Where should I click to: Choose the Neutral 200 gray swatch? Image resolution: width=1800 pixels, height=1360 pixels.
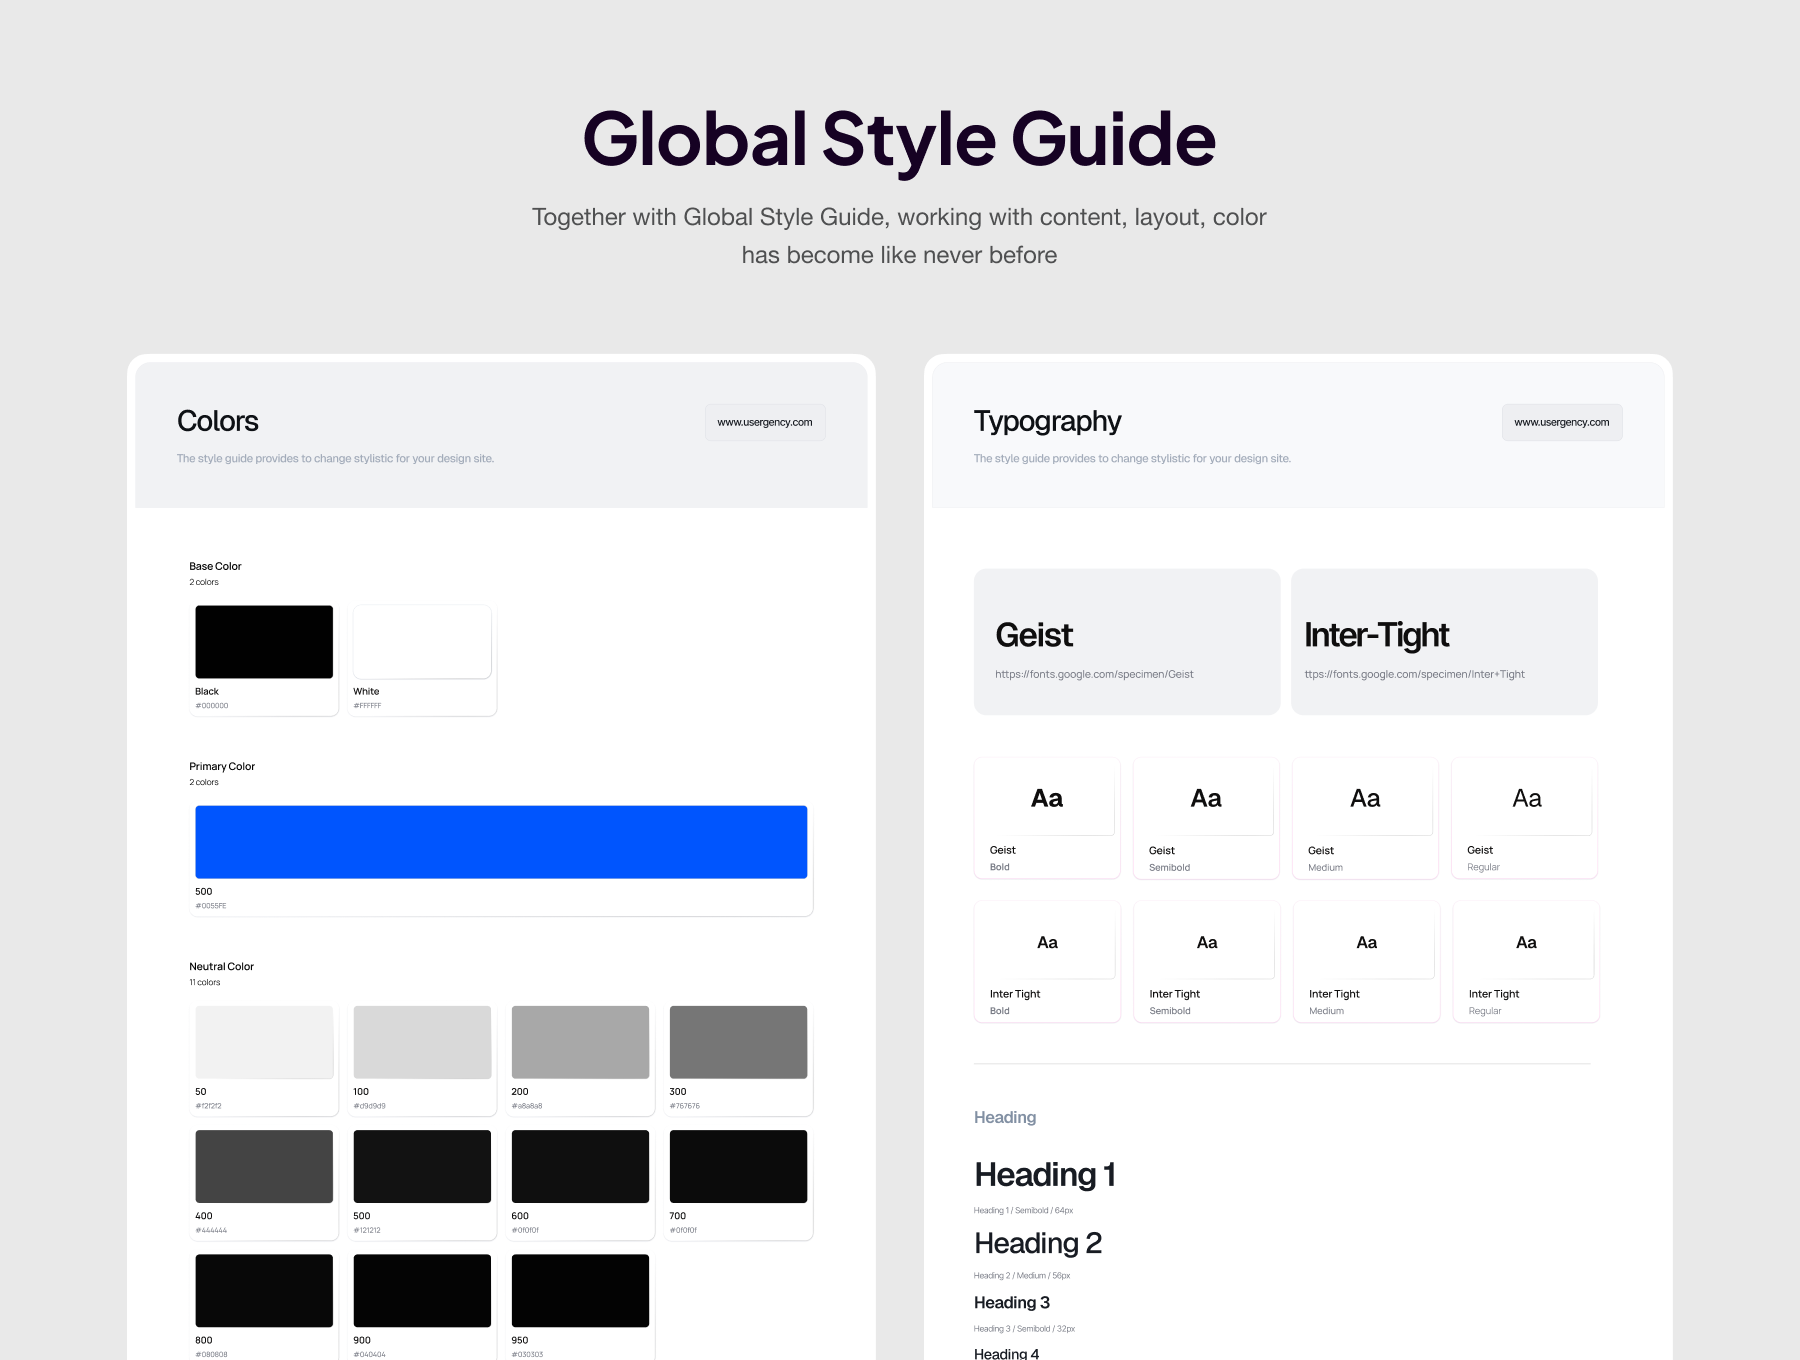click(580, 1042)
